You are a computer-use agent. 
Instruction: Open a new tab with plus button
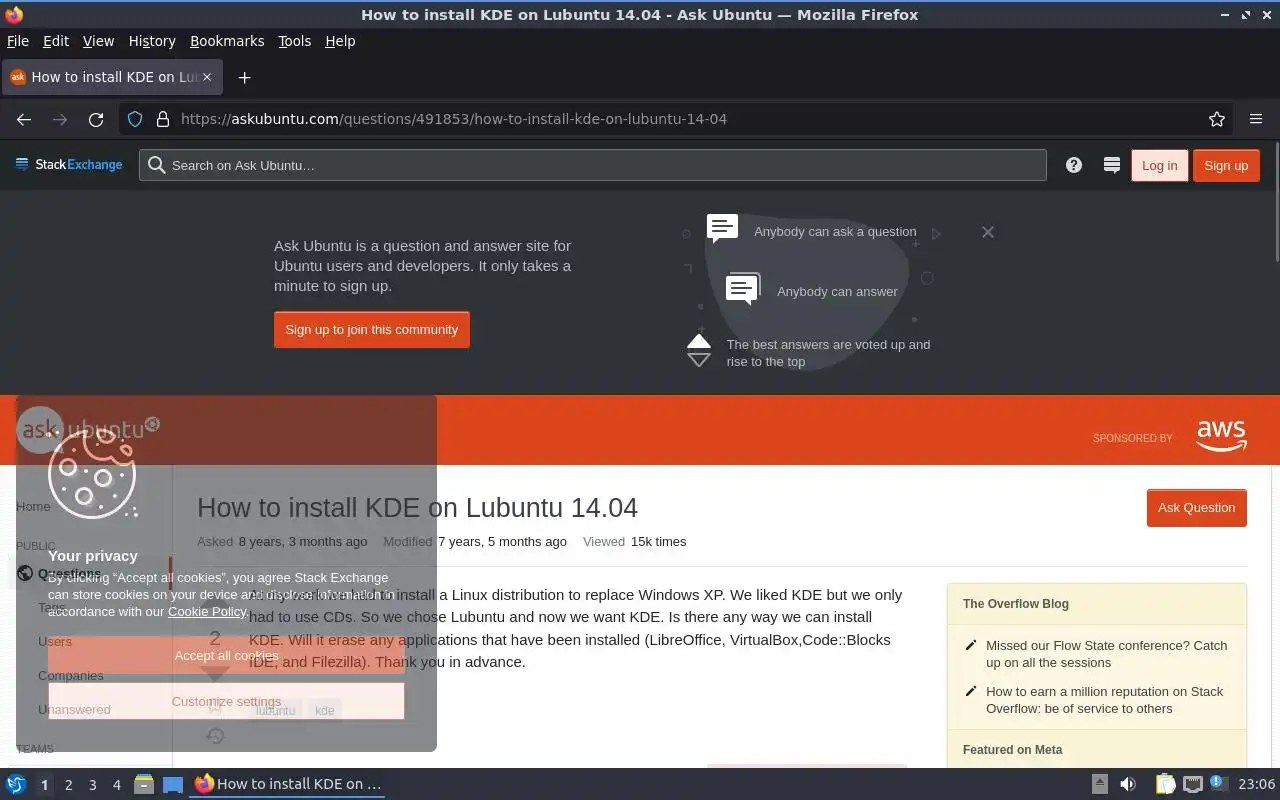(x=244, y=77)
